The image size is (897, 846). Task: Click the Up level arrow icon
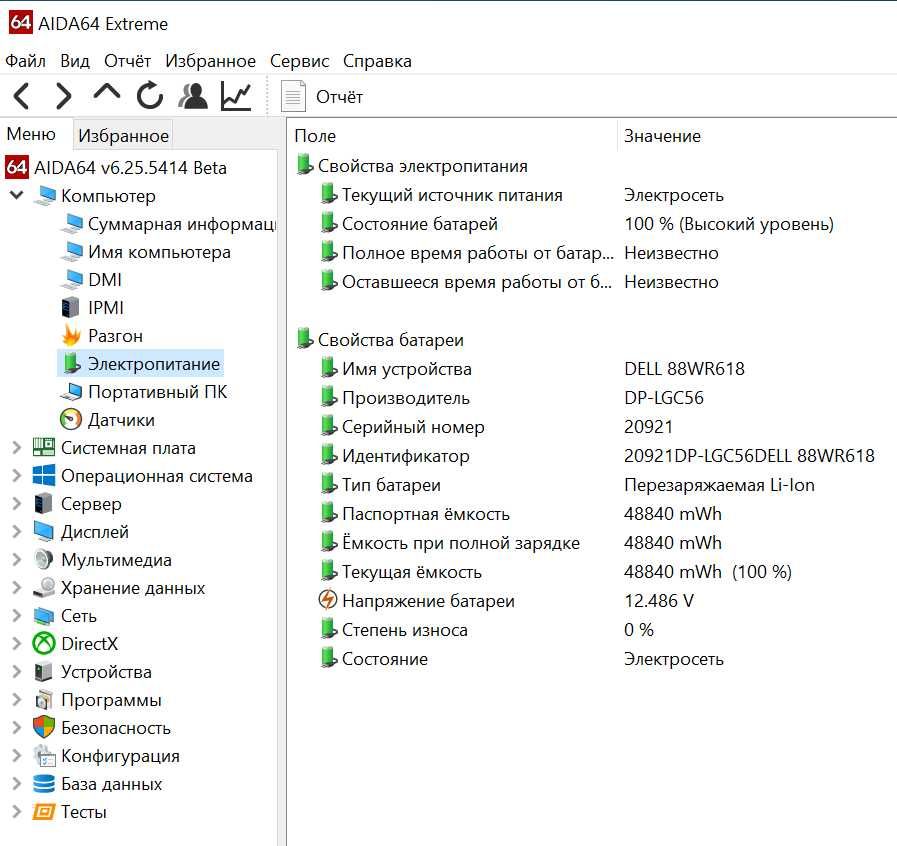pyautogui.click(x=106, y=93)
